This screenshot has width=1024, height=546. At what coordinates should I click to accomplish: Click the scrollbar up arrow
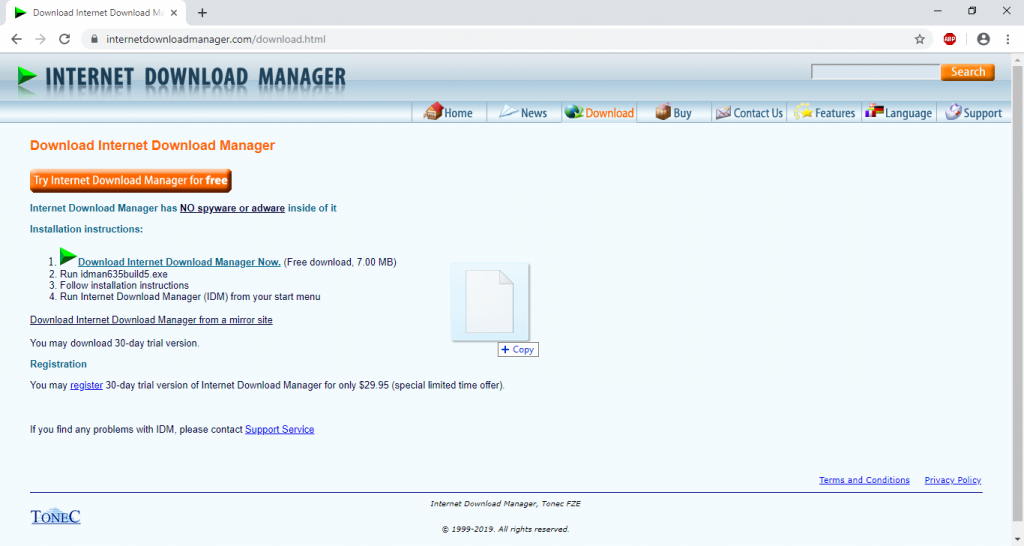pos(1017,60)
